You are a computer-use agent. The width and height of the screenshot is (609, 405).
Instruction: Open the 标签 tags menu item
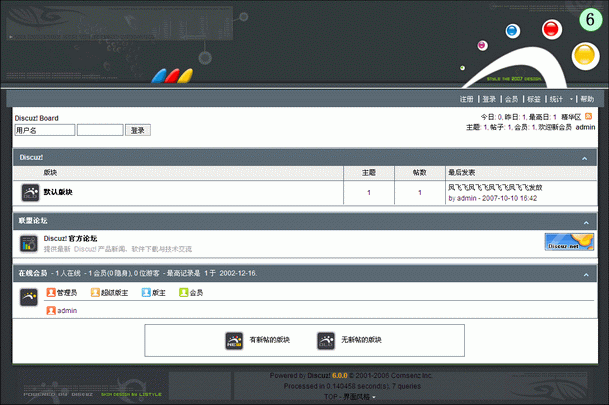tap(534, 99)
